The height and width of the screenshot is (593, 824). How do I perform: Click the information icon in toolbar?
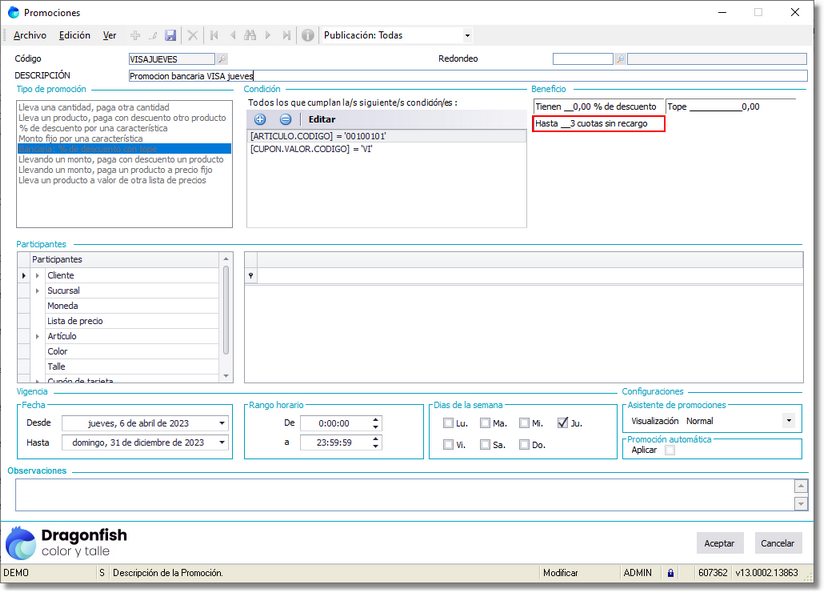pos(308,35)
